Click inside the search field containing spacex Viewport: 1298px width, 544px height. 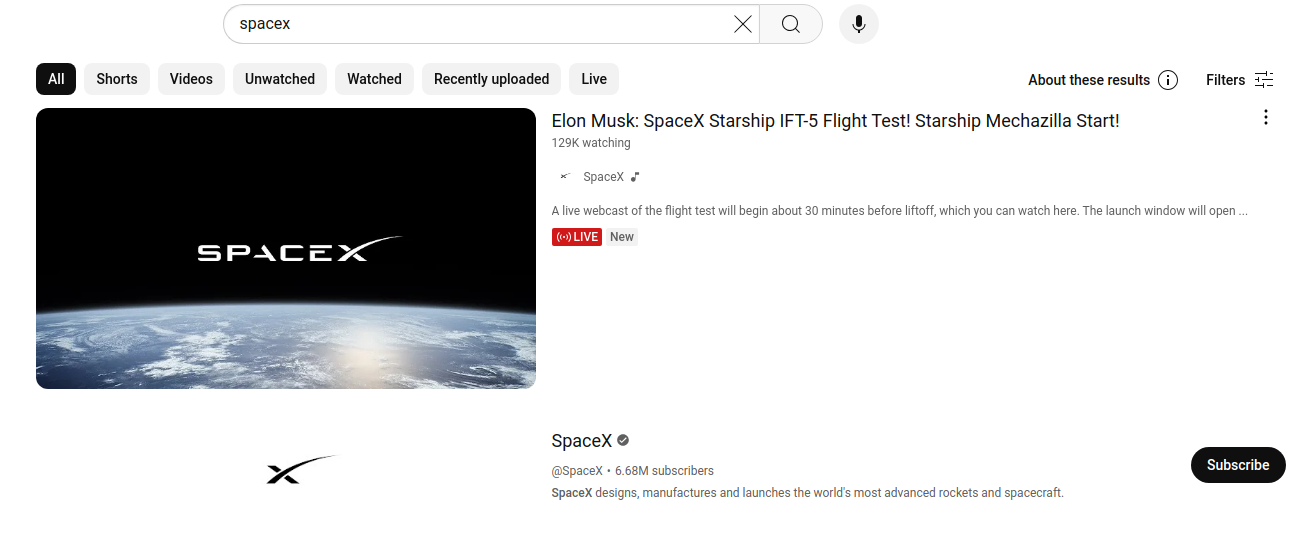tap(480, 24)
